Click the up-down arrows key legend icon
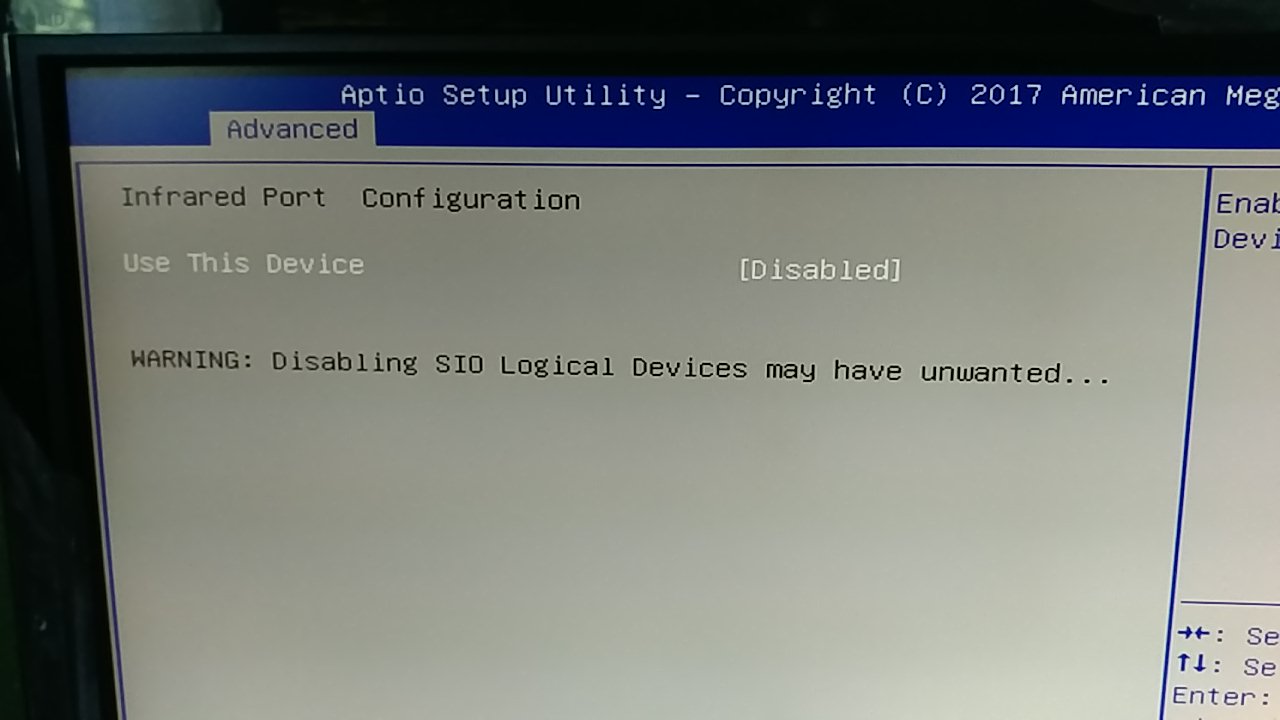 point(1194,664)
